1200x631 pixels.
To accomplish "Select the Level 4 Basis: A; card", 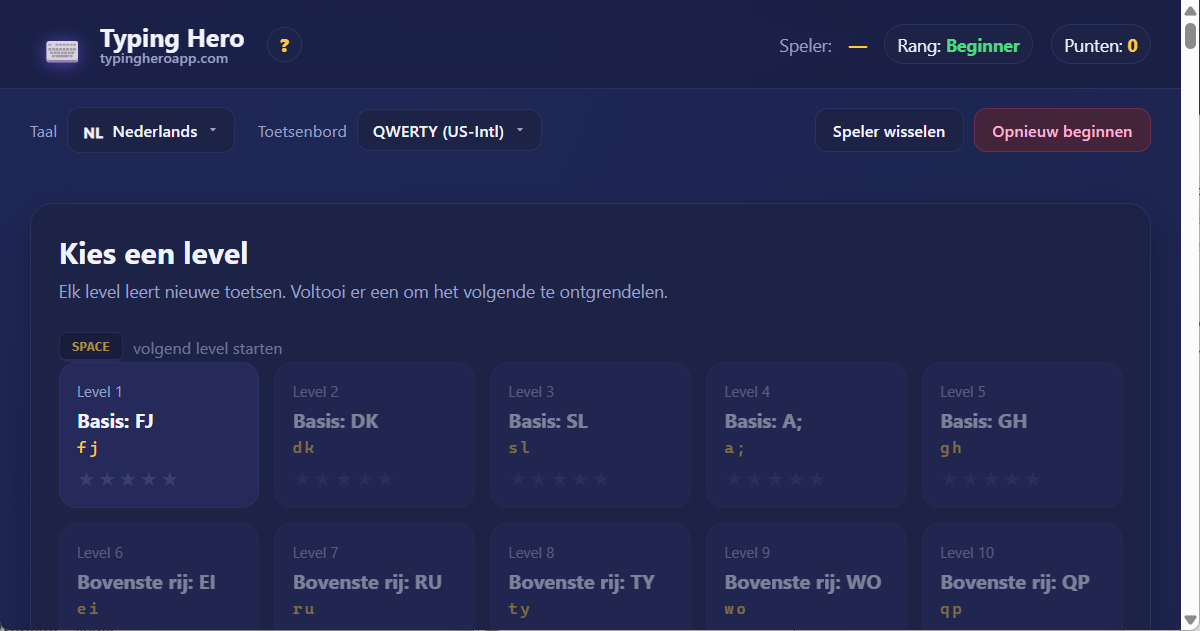I will point(807,435).
